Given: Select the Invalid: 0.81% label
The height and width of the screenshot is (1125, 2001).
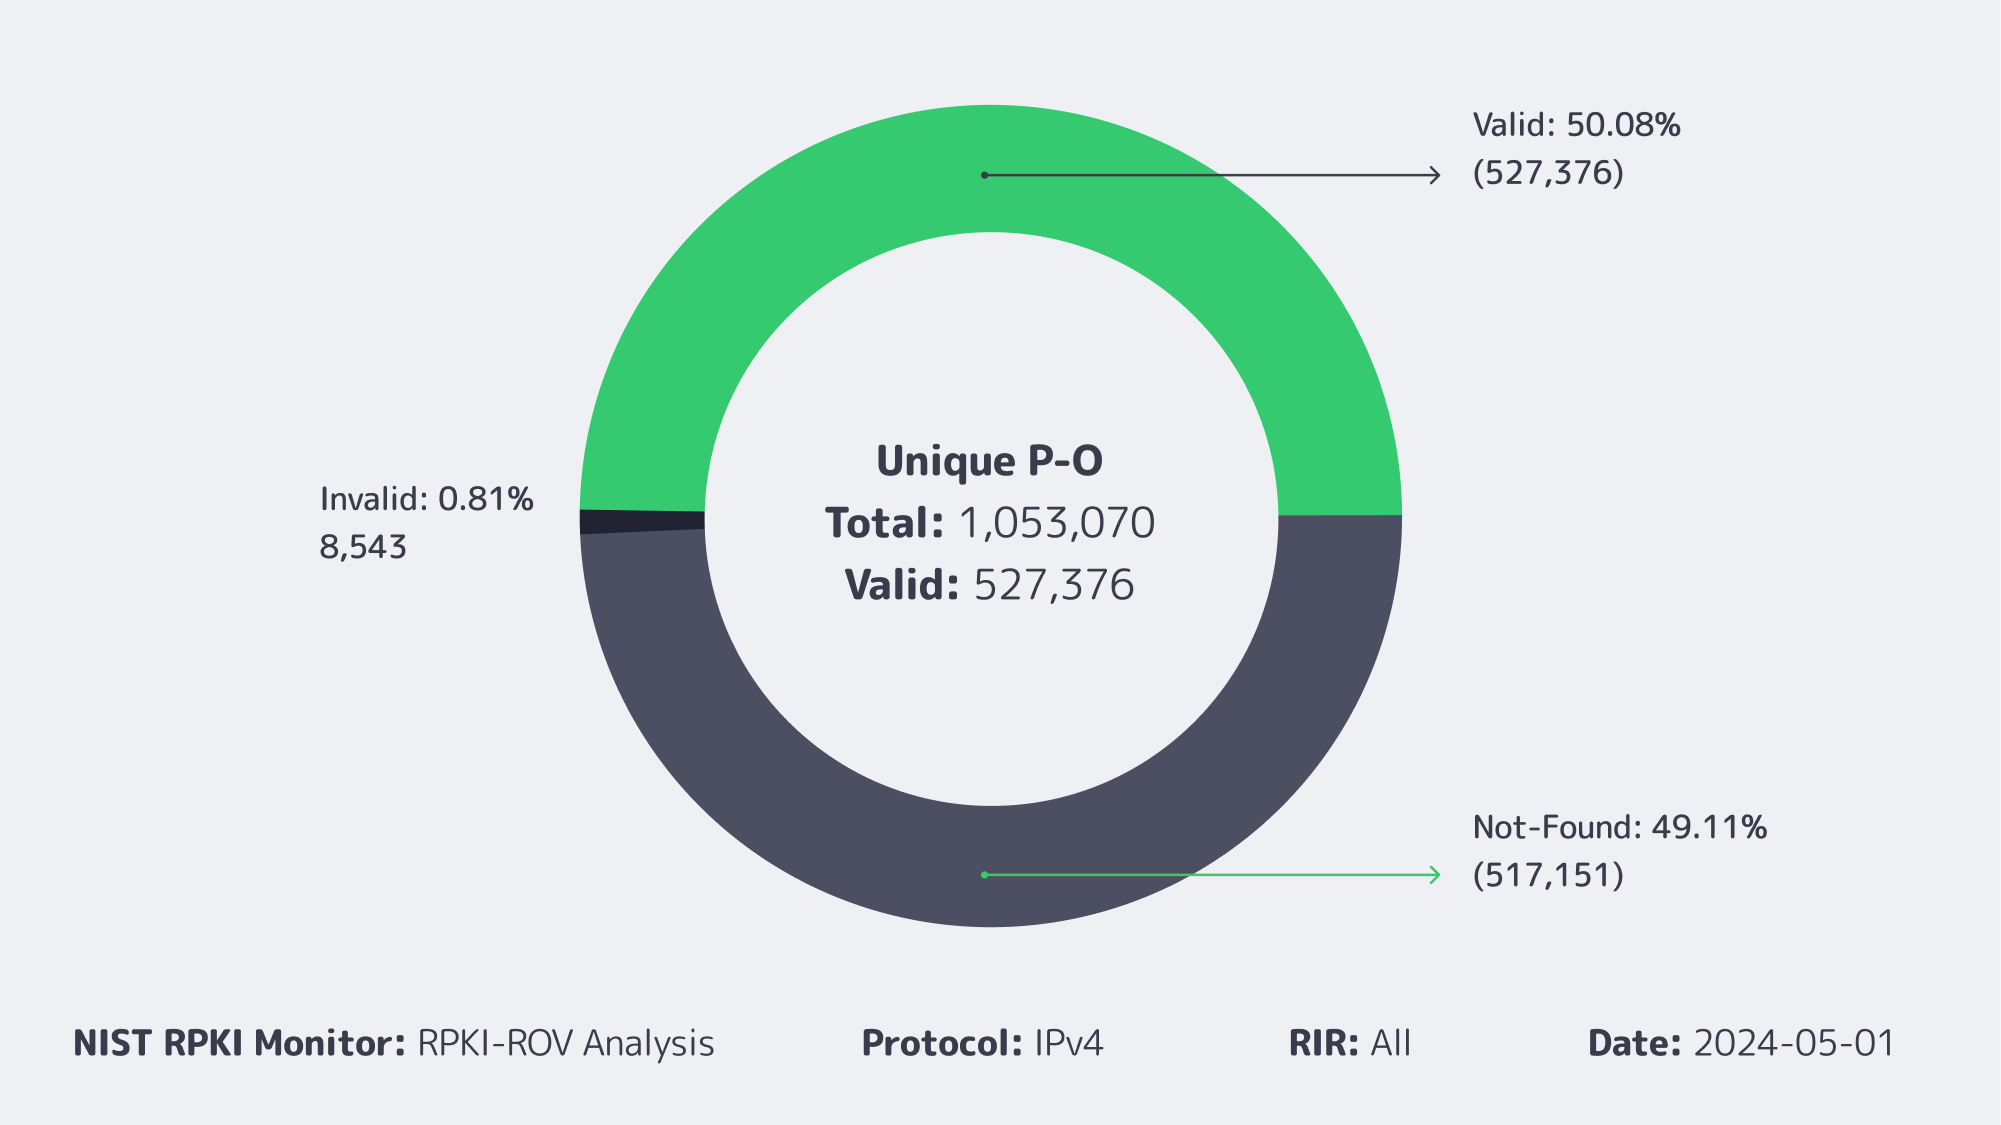Looking at the screenshot, I should coord(426,499).
